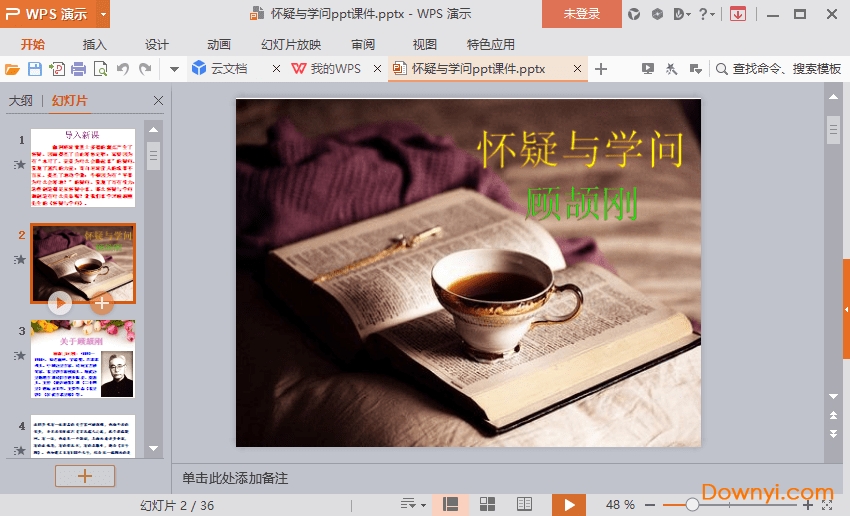Open the 开始 ribbon tab
850x516 pixels.
[33, 44]
